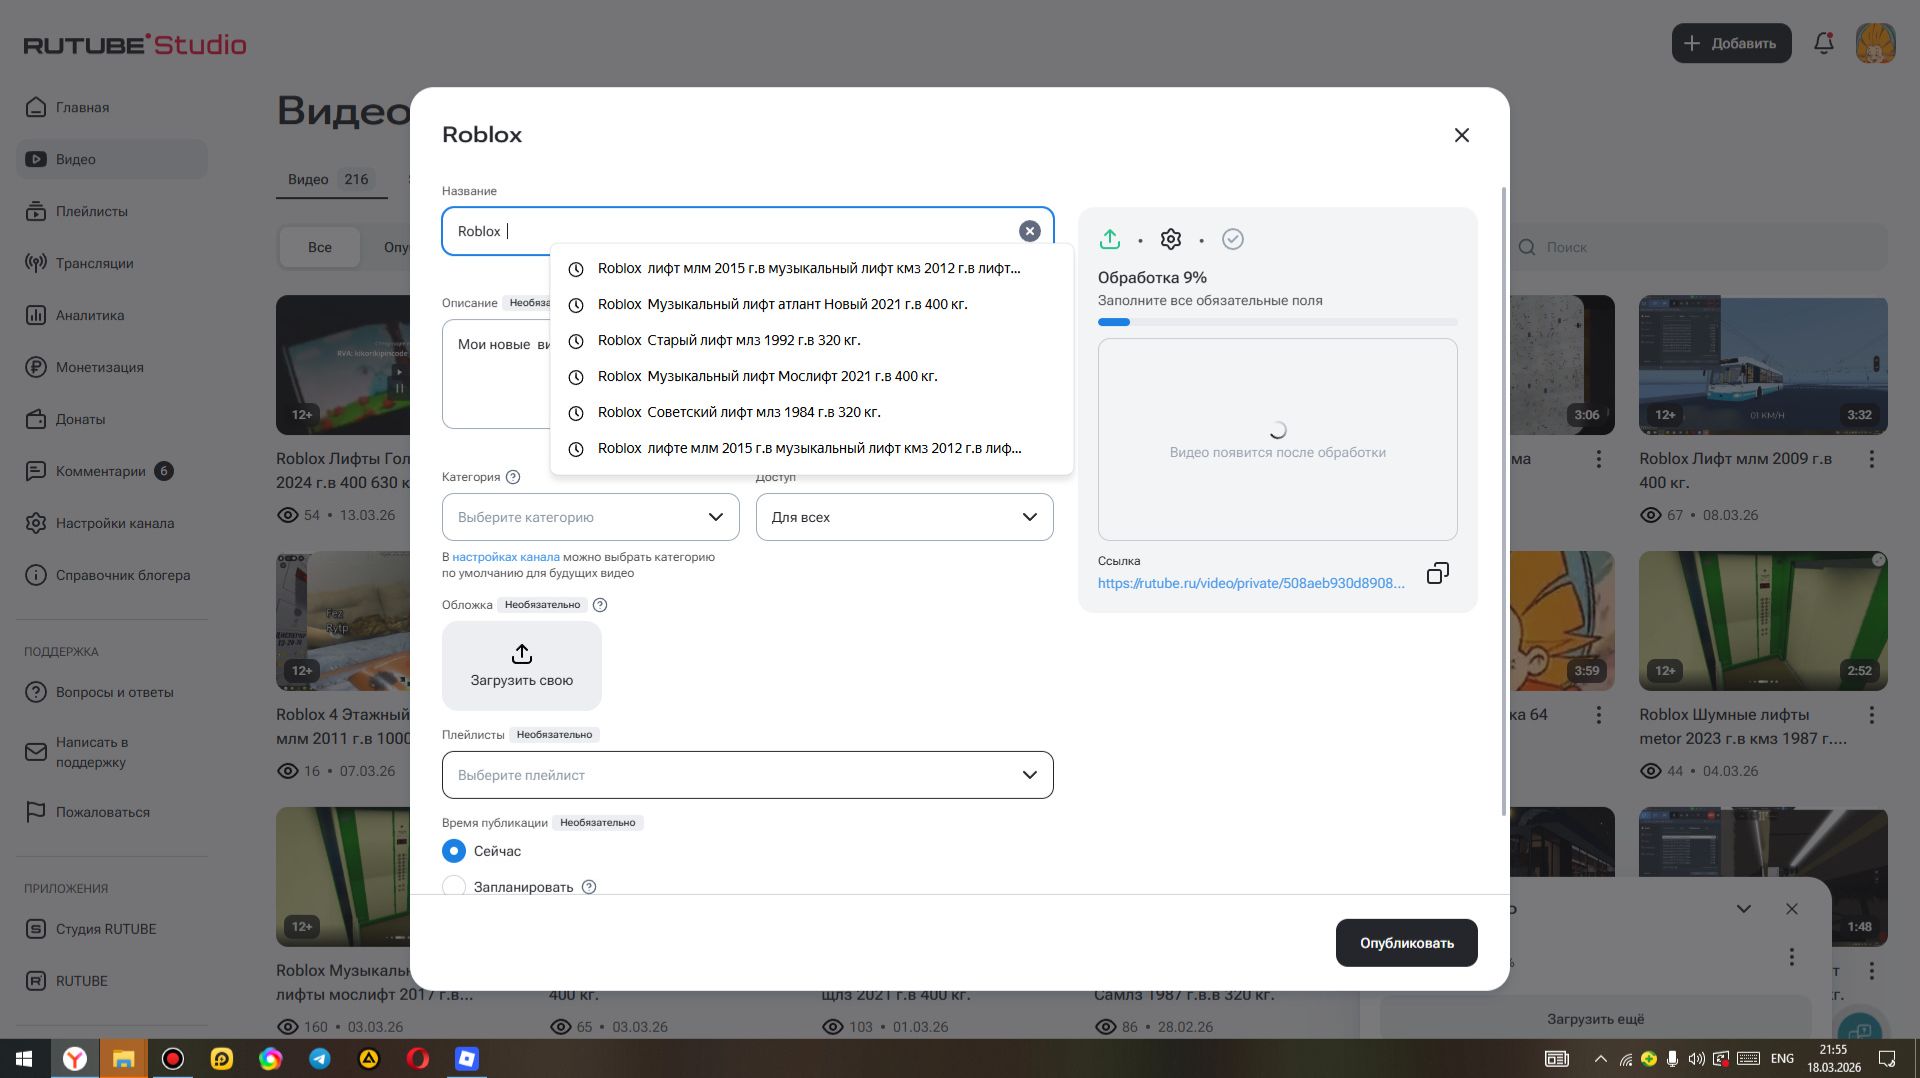Open the Opera browser from the taskbar

pos(418,1058)
